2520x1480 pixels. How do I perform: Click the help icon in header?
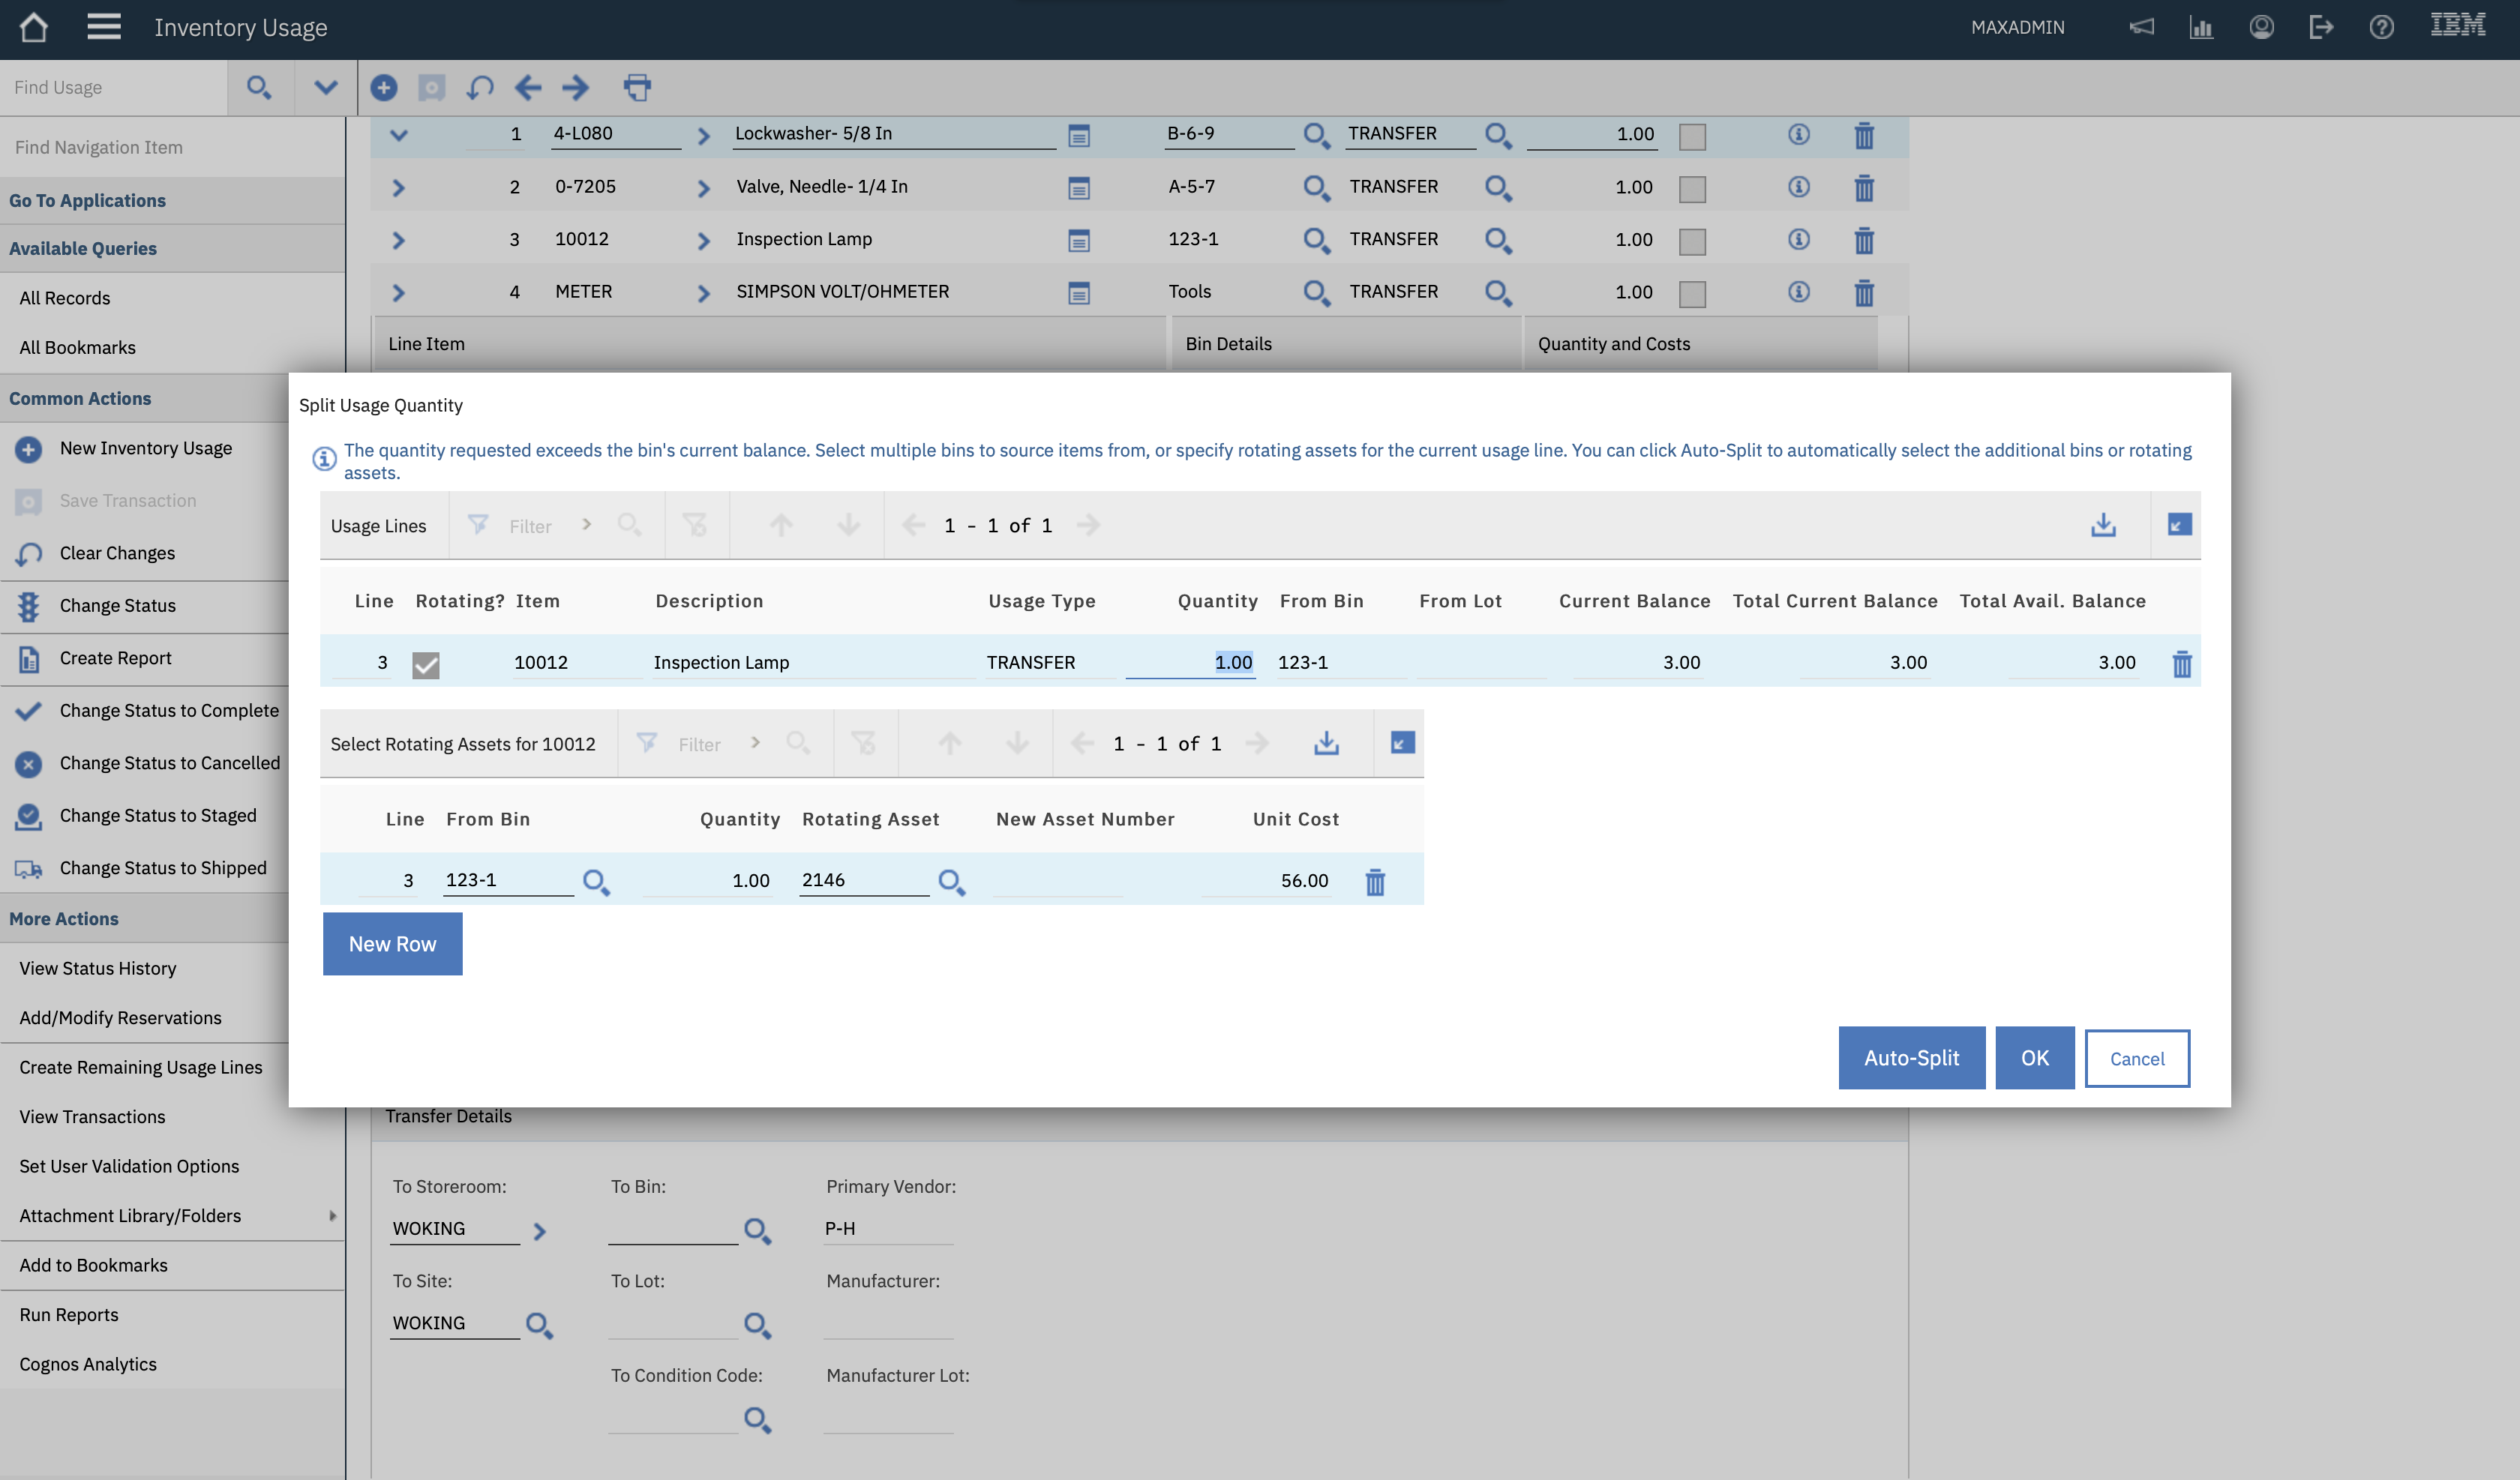pos(2381,27)
